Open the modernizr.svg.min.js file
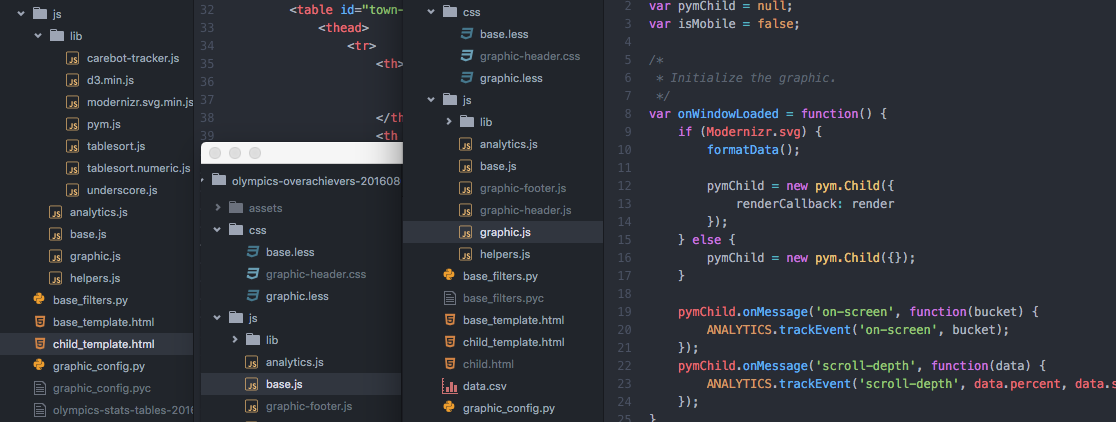The width and height of the screenshot is (1116, 422). pyautogui.click(x=140, y=102)
